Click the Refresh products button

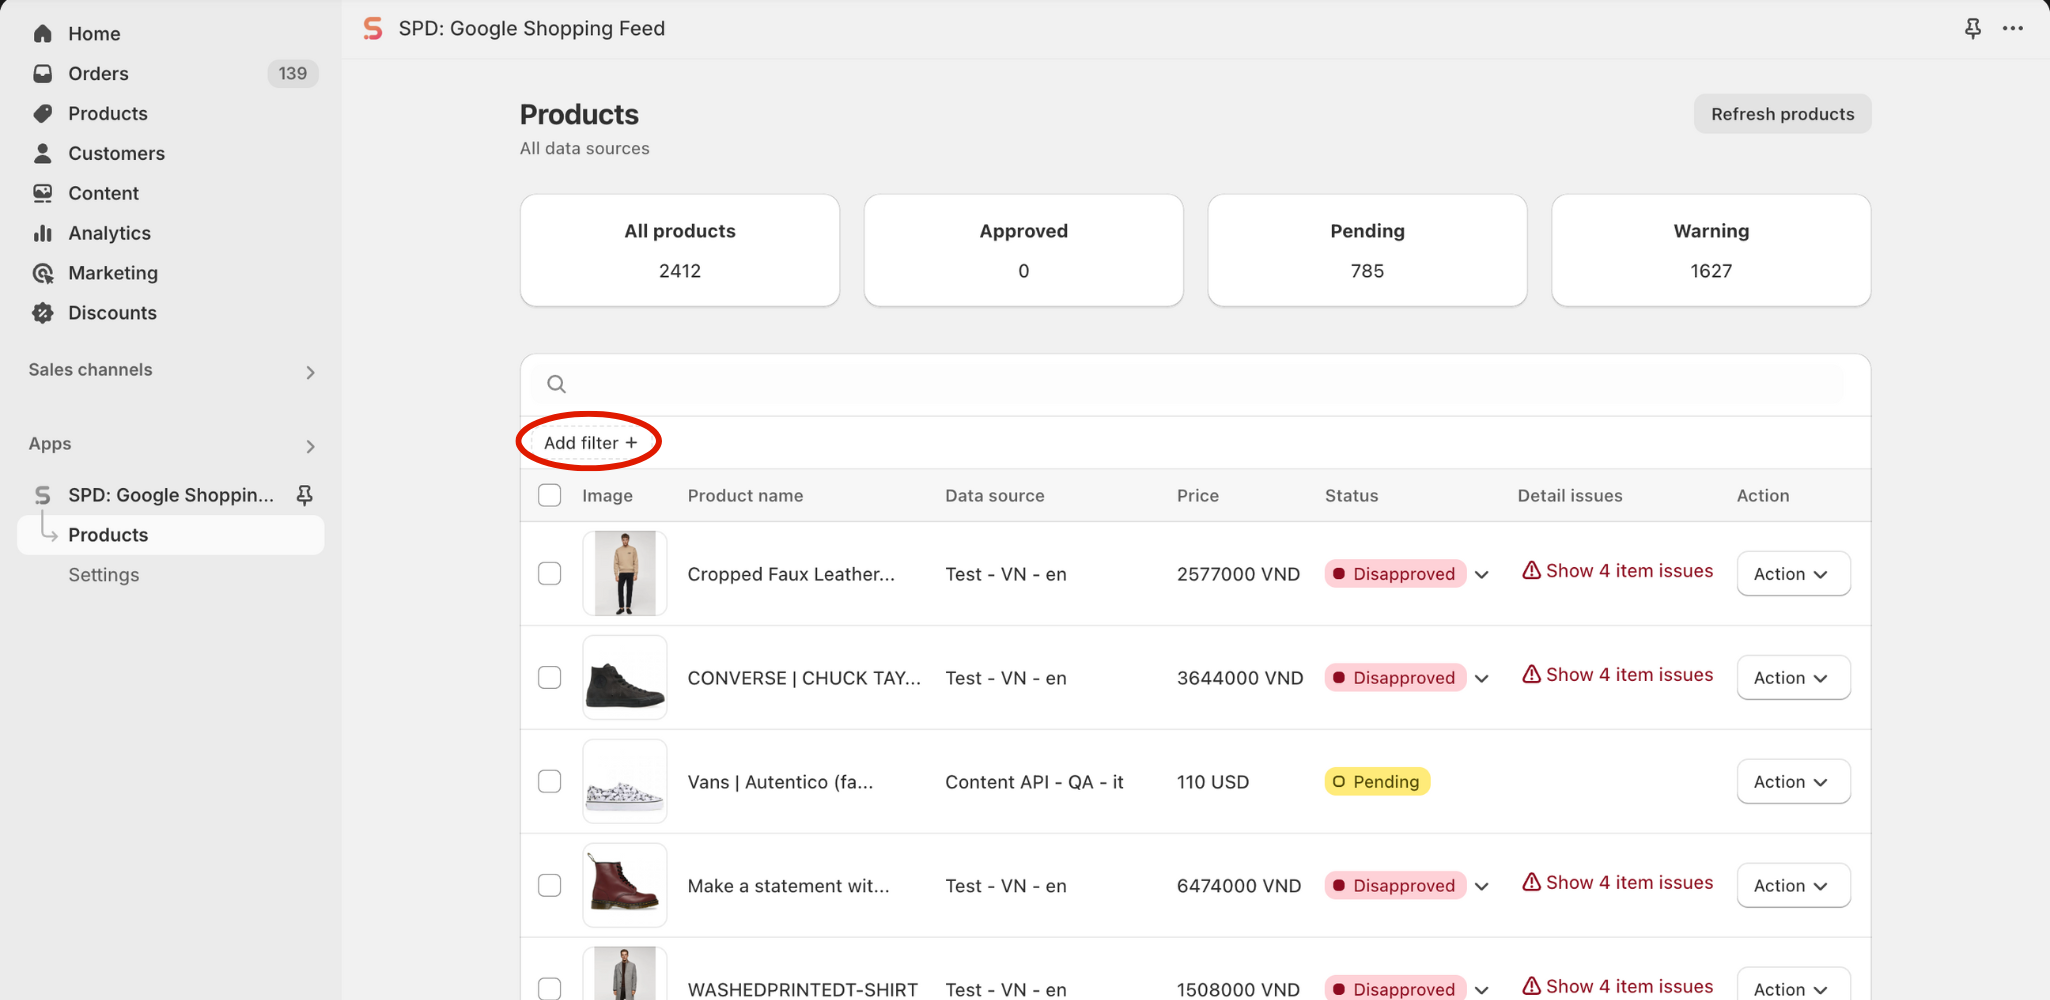coord(1782,114)
